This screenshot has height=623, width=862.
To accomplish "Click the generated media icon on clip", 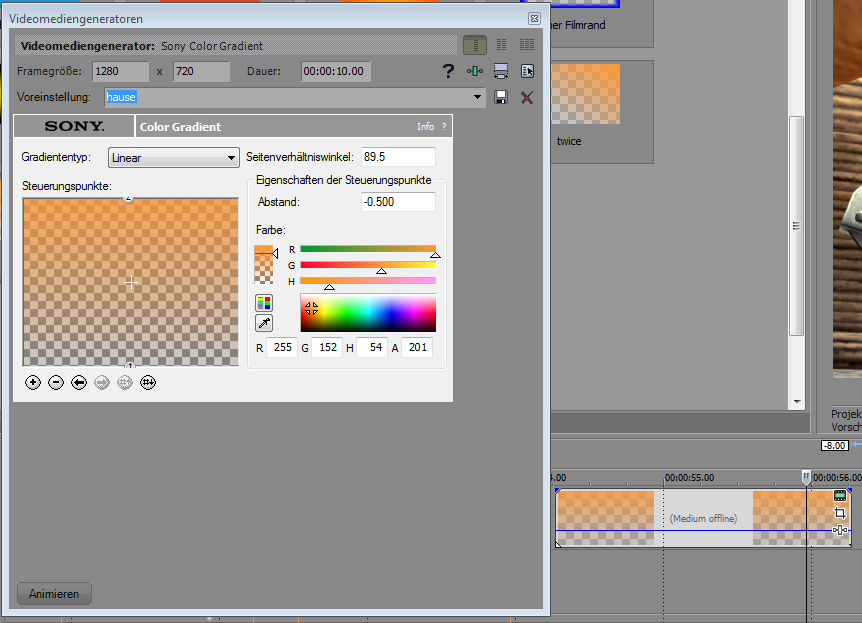I will 840,496.
